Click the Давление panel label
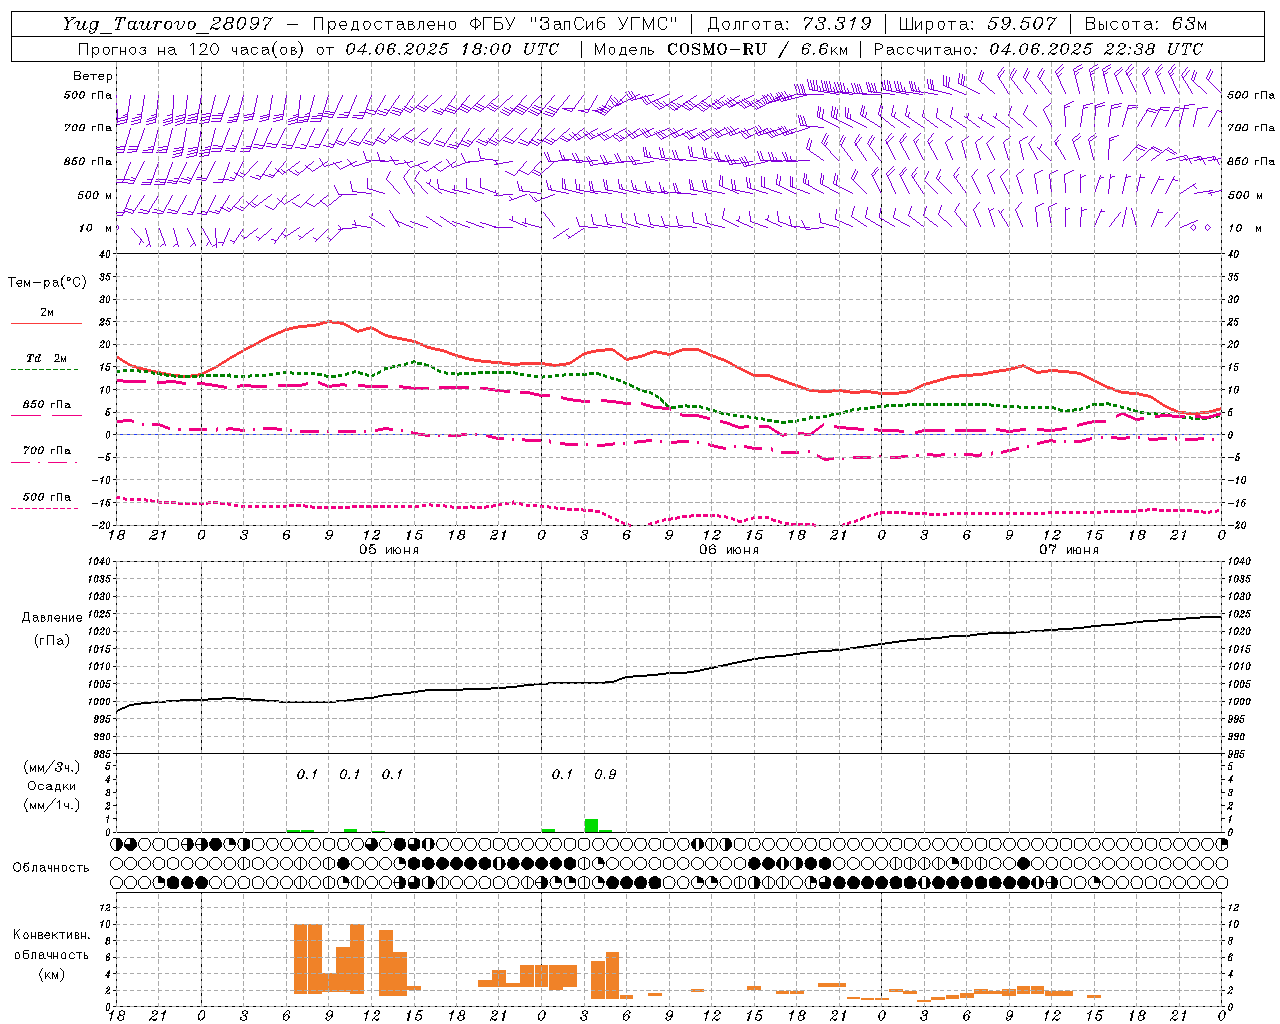This screenshot has width=1280, height=1024. [51, 618]
